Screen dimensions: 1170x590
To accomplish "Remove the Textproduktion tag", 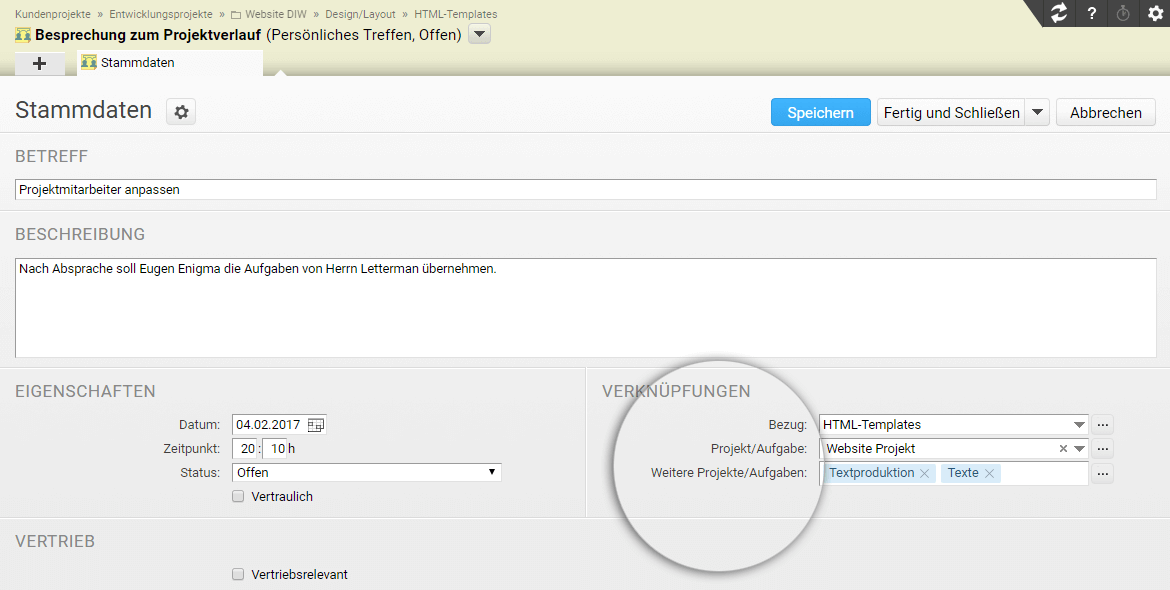I will pos(924,473).
